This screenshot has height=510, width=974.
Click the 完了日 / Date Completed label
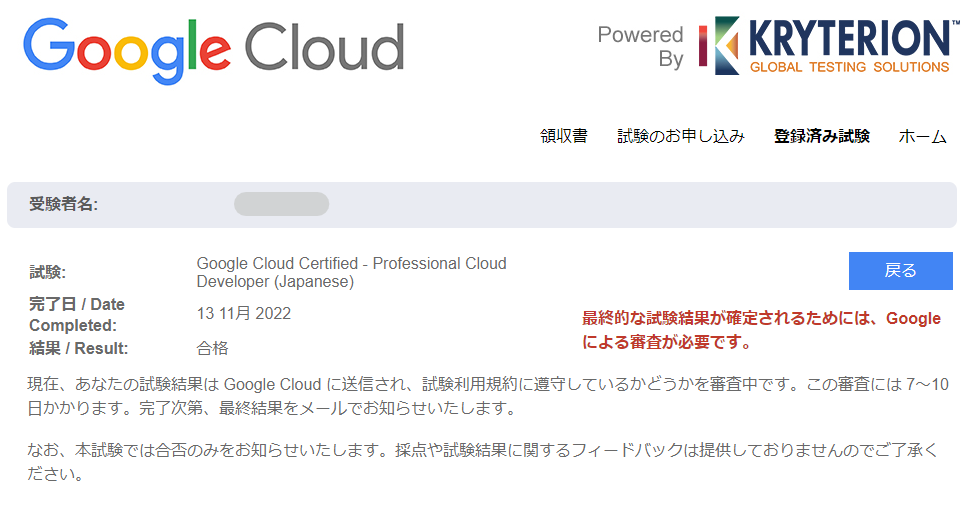[x=76, y=314]
